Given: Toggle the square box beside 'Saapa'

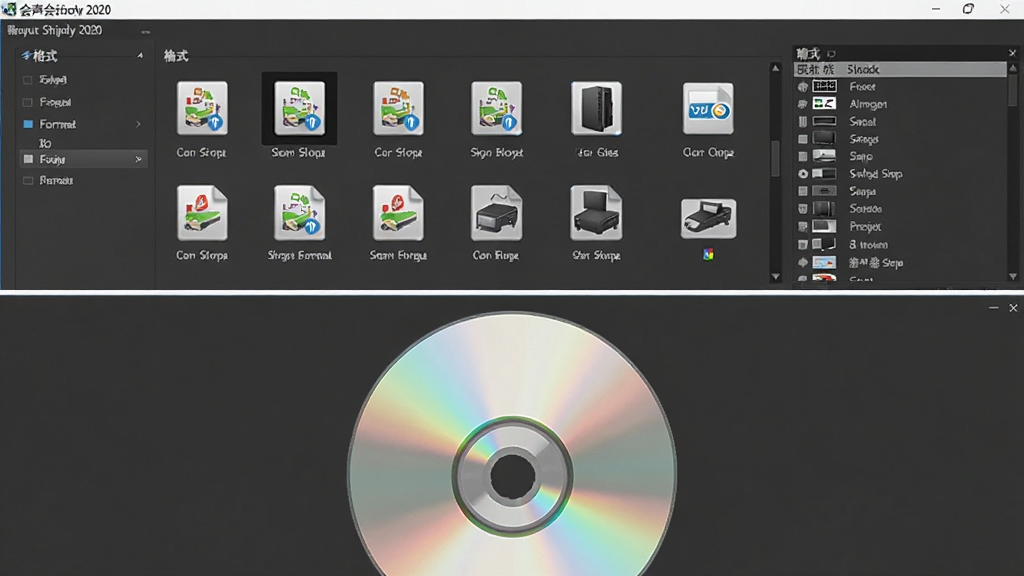Looking at the screenshot, I should click(803, 191).
